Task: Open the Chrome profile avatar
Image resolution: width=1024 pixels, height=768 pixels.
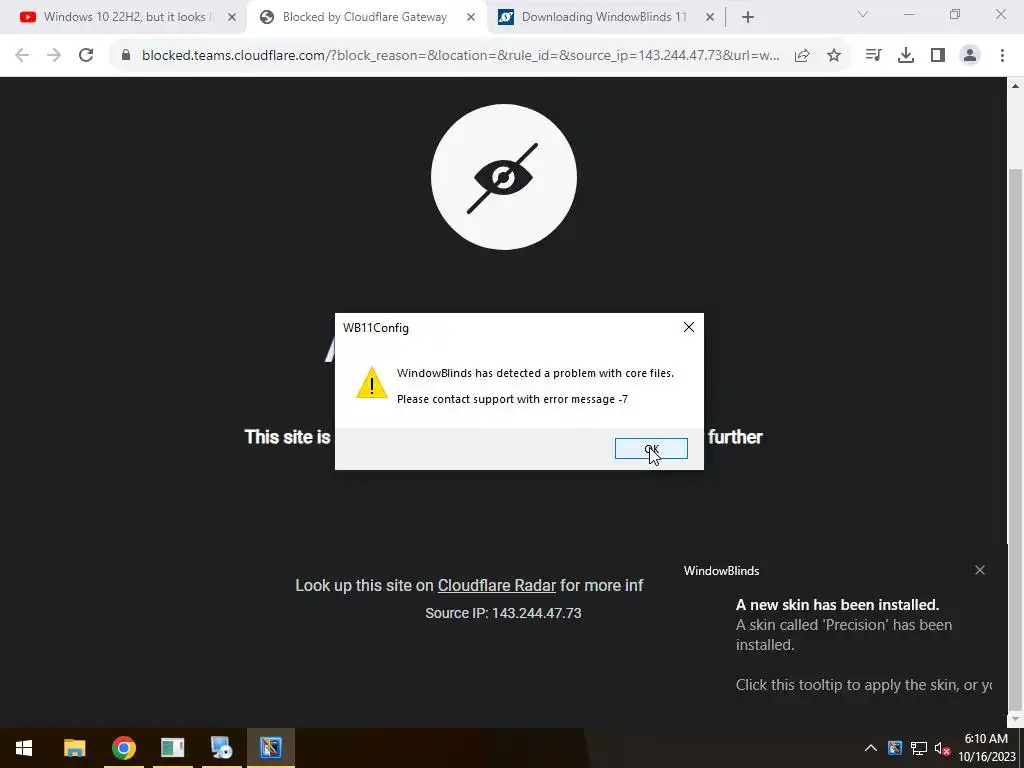Action: tap(970, 56)
